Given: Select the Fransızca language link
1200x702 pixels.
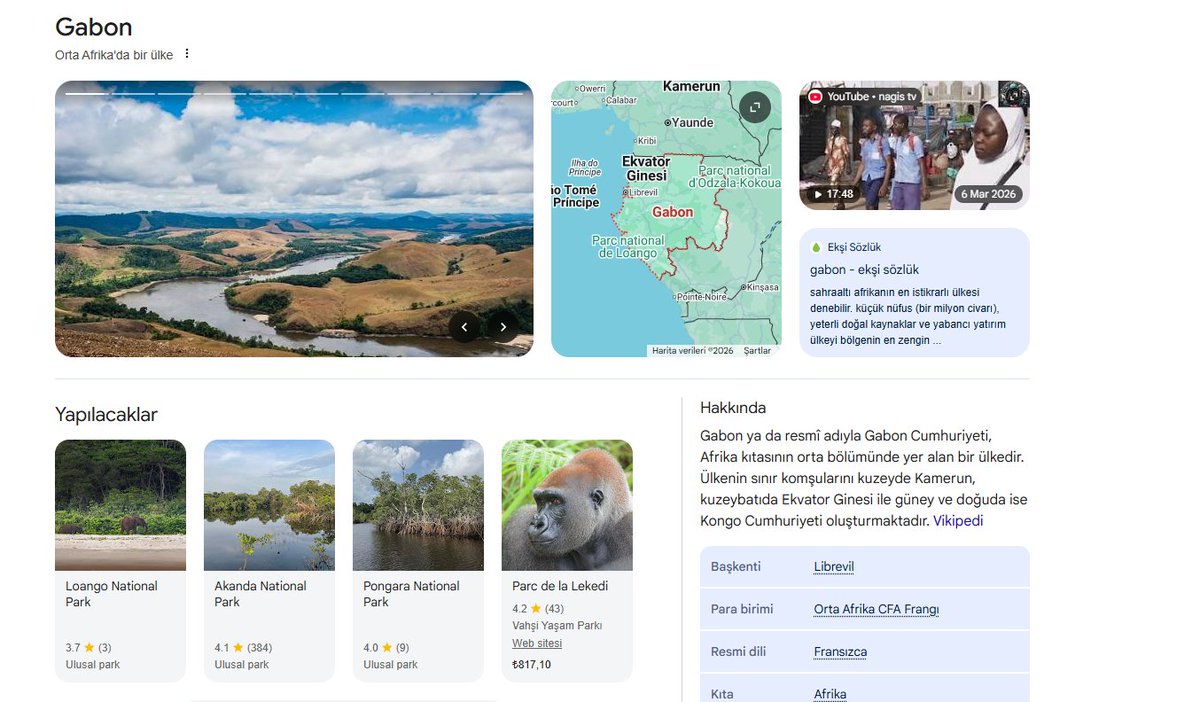Looking at the screenshot, I should pos(840,652).
